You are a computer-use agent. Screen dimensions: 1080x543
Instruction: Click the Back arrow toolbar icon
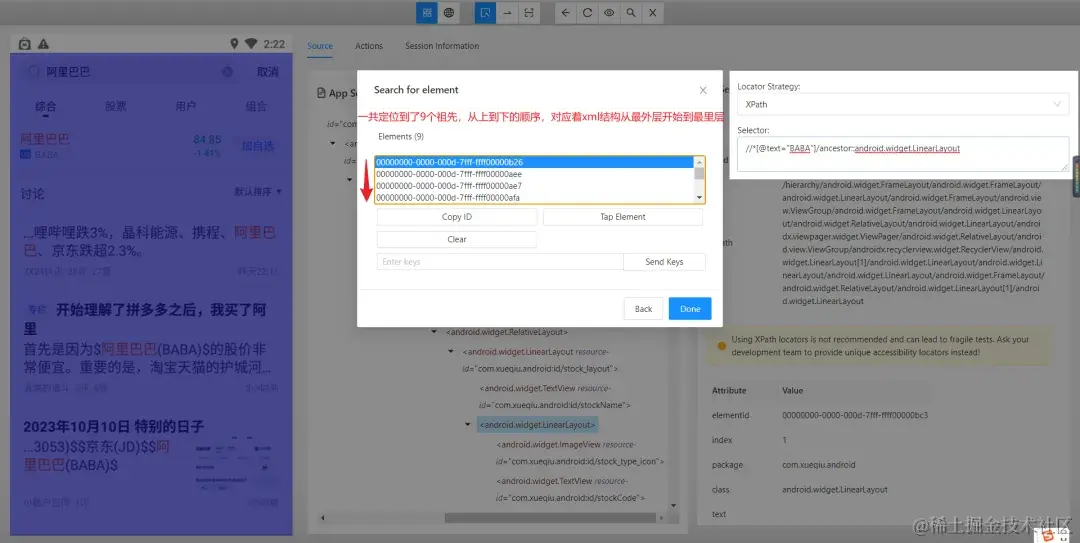point(565,12)
